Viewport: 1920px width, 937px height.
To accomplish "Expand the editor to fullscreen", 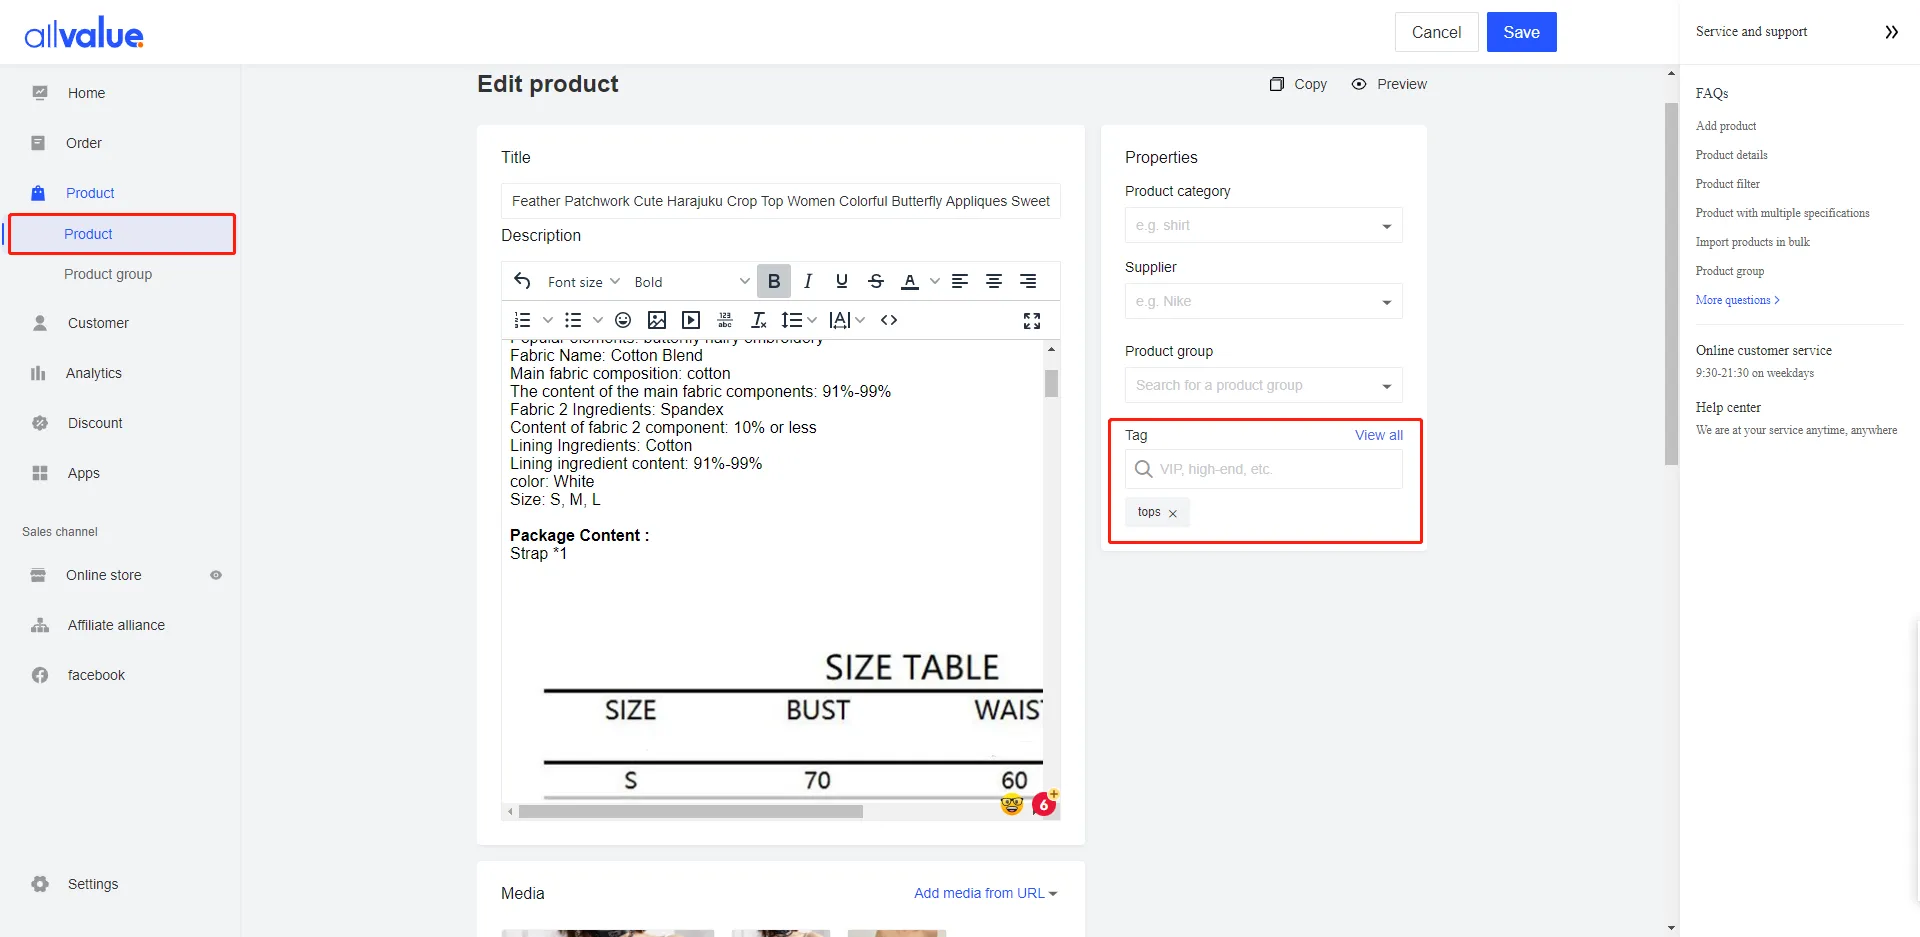I will [1032, 320].
